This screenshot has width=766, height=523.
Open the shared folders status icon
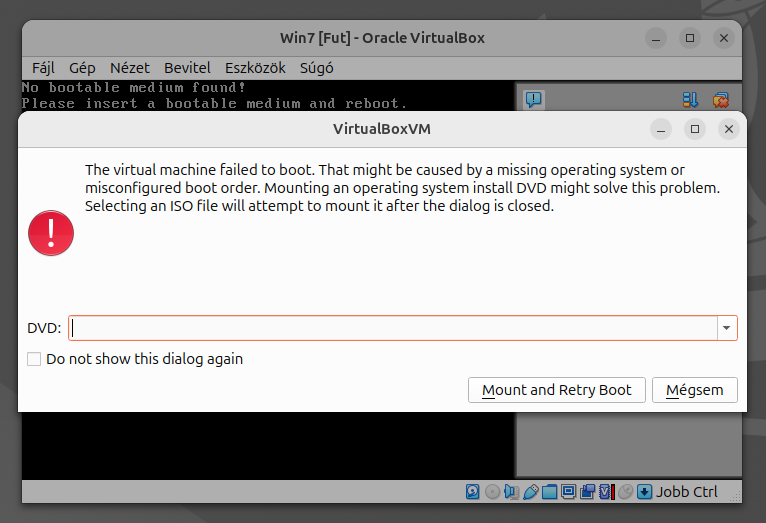(x=549, y=492)
